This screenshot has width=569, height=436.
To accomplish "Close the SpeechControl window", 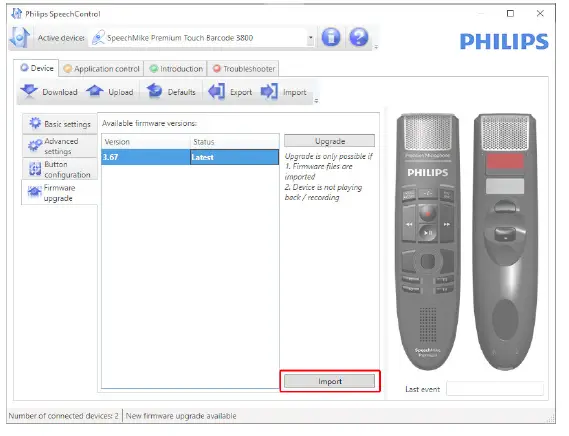I will point(540,13).
